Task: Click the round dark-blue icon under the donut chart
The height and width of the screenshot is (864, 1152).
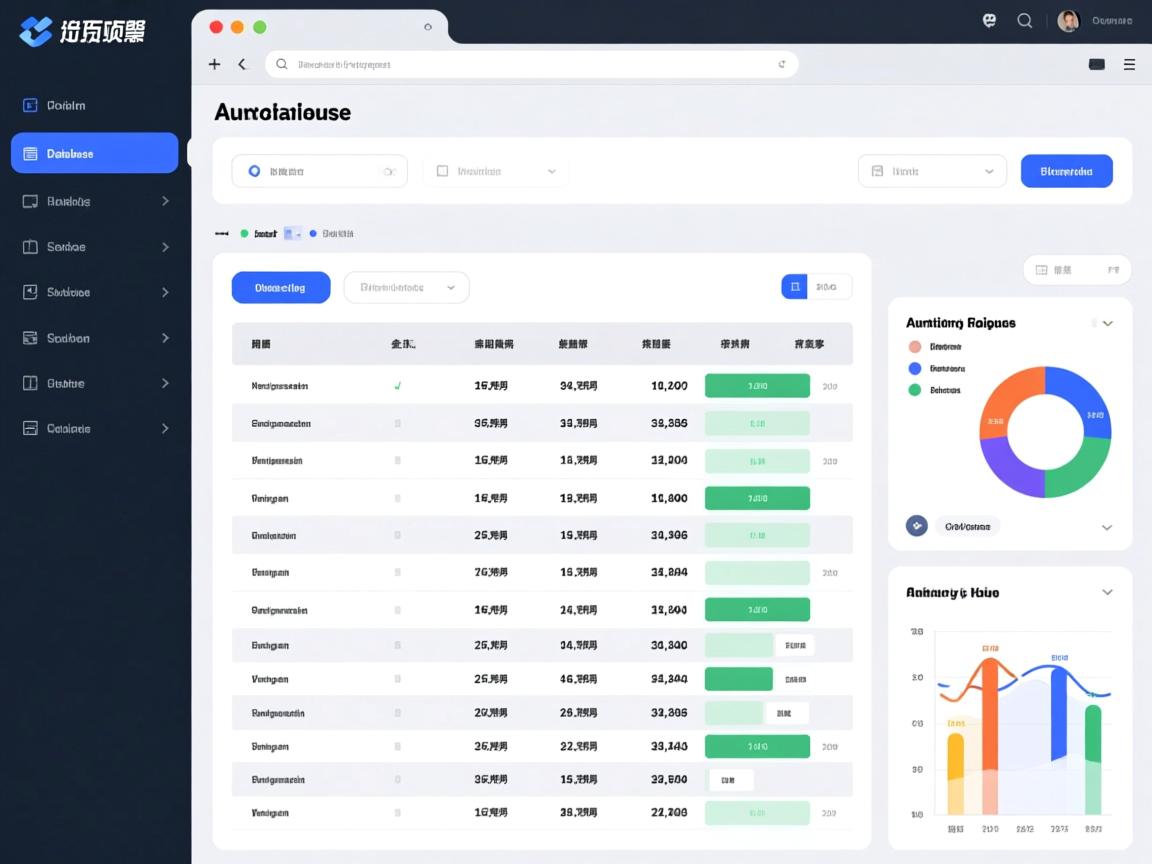Action: pos(916,525)
